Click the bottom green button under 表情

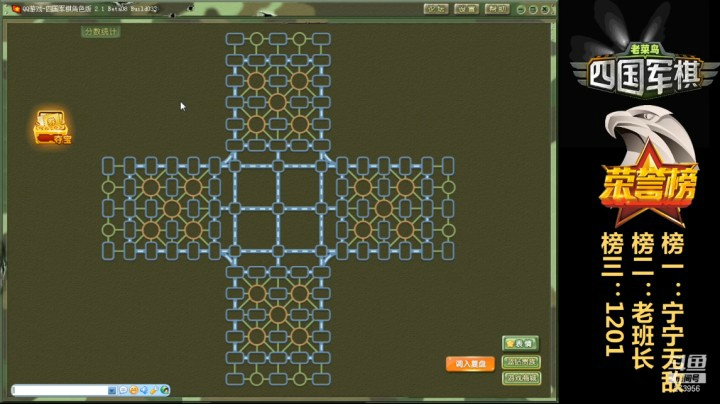(x=521, y=378)
